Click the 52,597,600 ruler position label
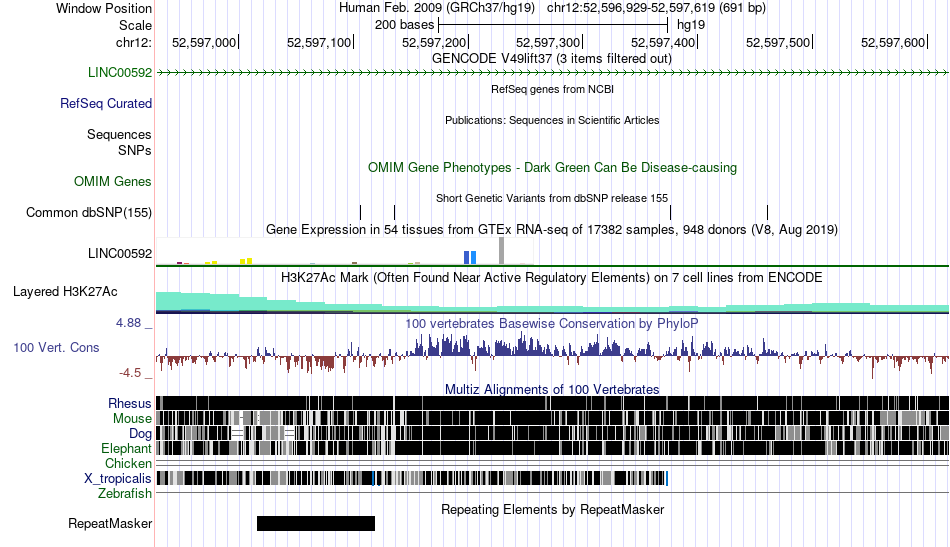Viewport: 950px width, 547px height. pyautogui.click(x=893, y=42)
